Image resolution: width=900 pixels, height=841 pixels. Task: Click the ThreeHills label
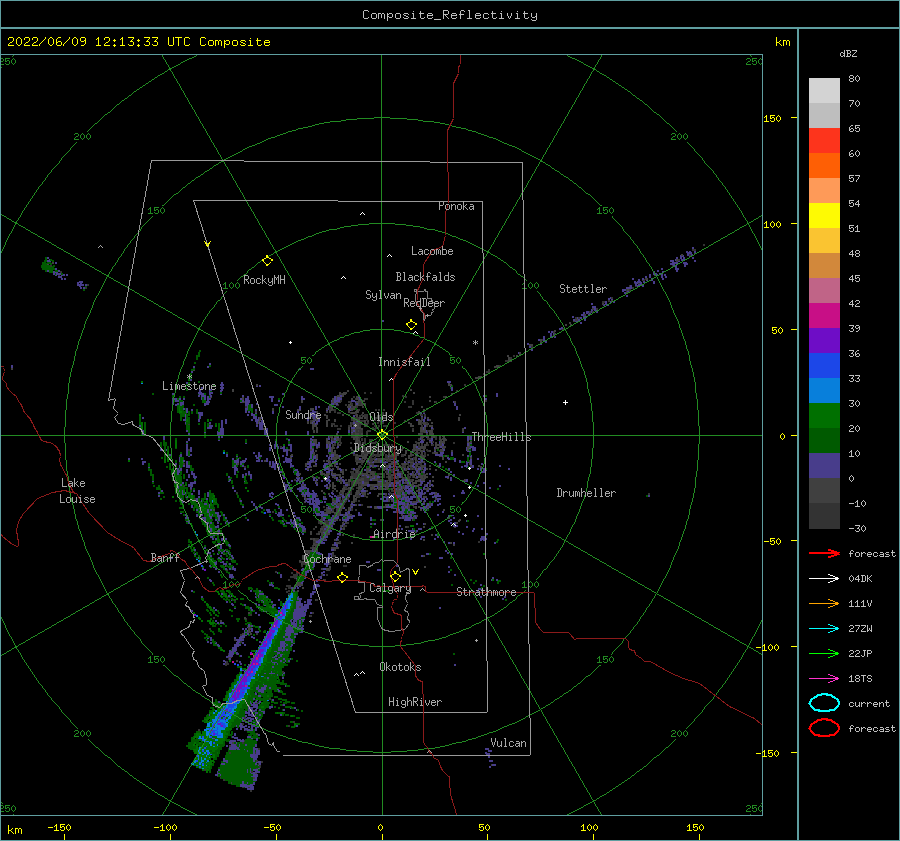coord(502,437)
